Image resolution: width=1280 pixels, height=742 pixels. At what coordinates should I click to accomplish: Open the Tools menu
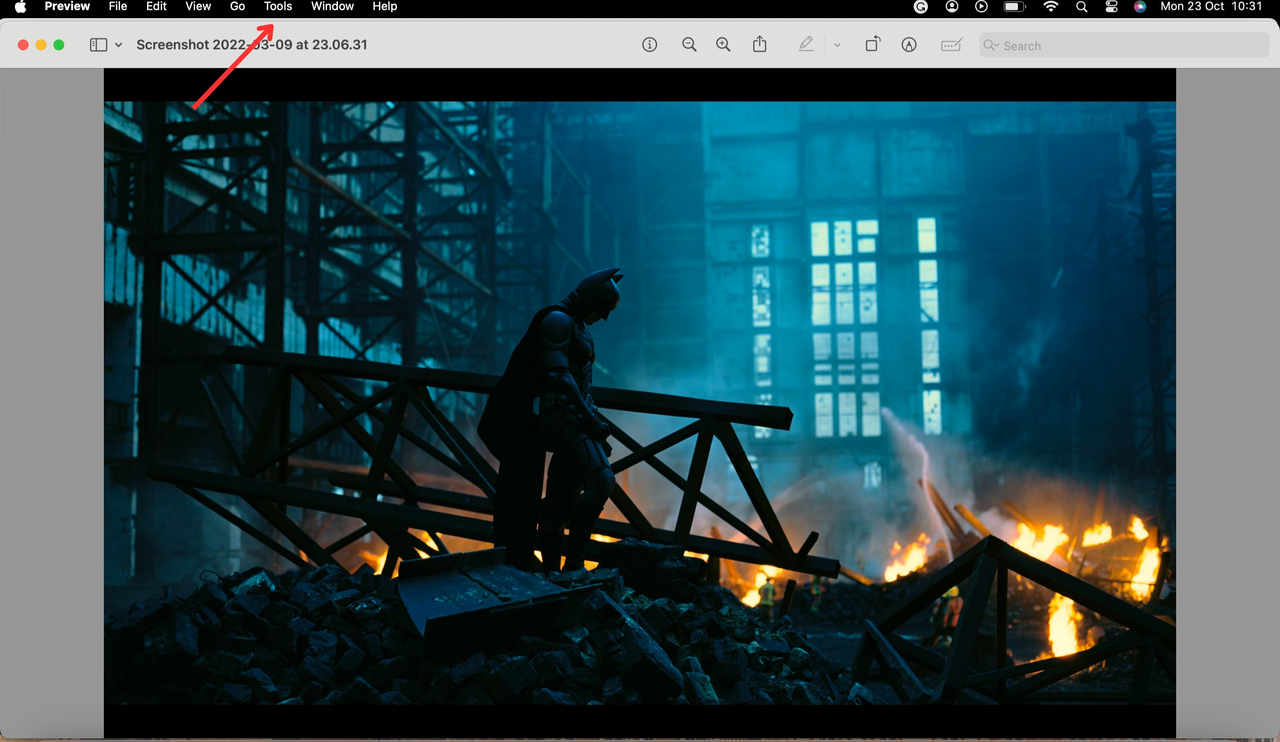(x=277, y=7)
